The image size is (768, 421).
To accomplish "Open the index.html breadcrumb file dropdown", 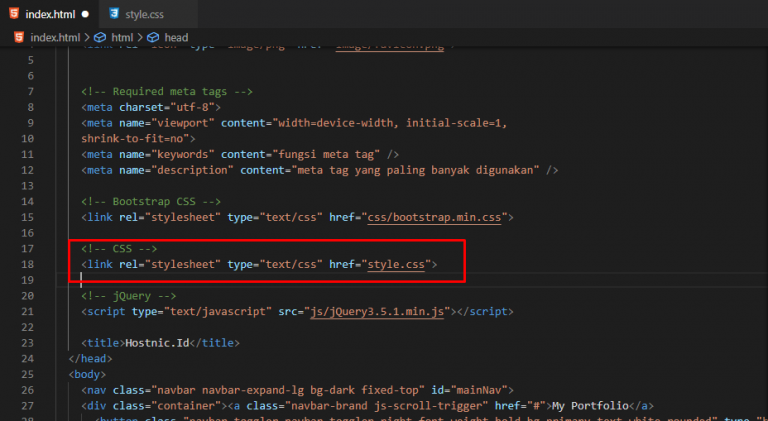I will [55, 38].
